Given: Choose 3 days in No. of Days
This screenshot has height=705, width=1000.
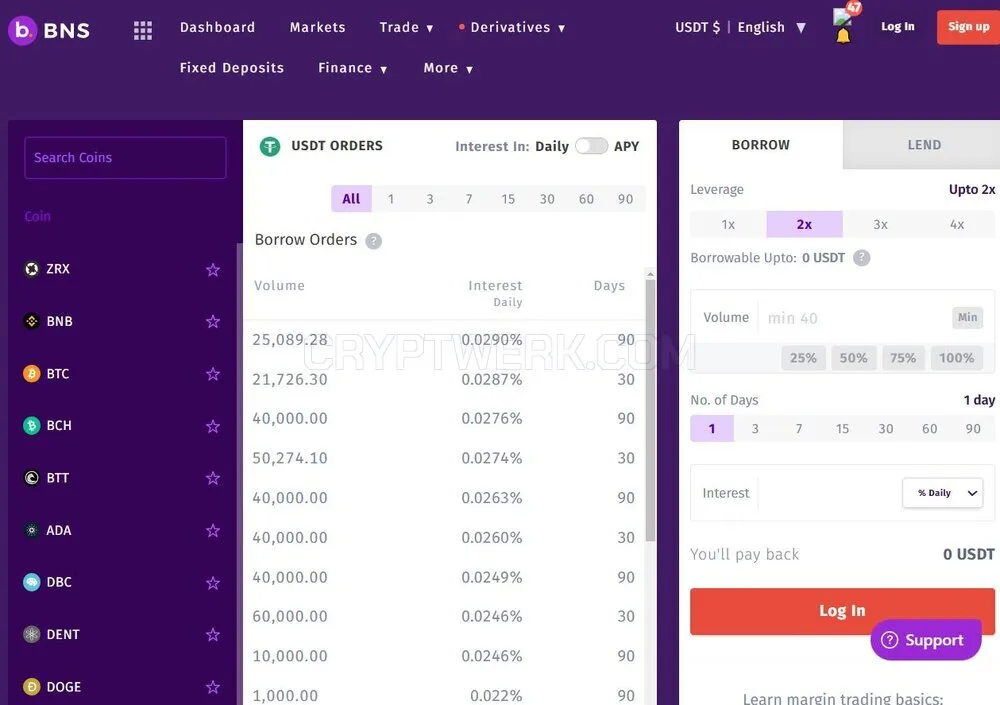Looking at the screenshot, I should tap(755, 429).
